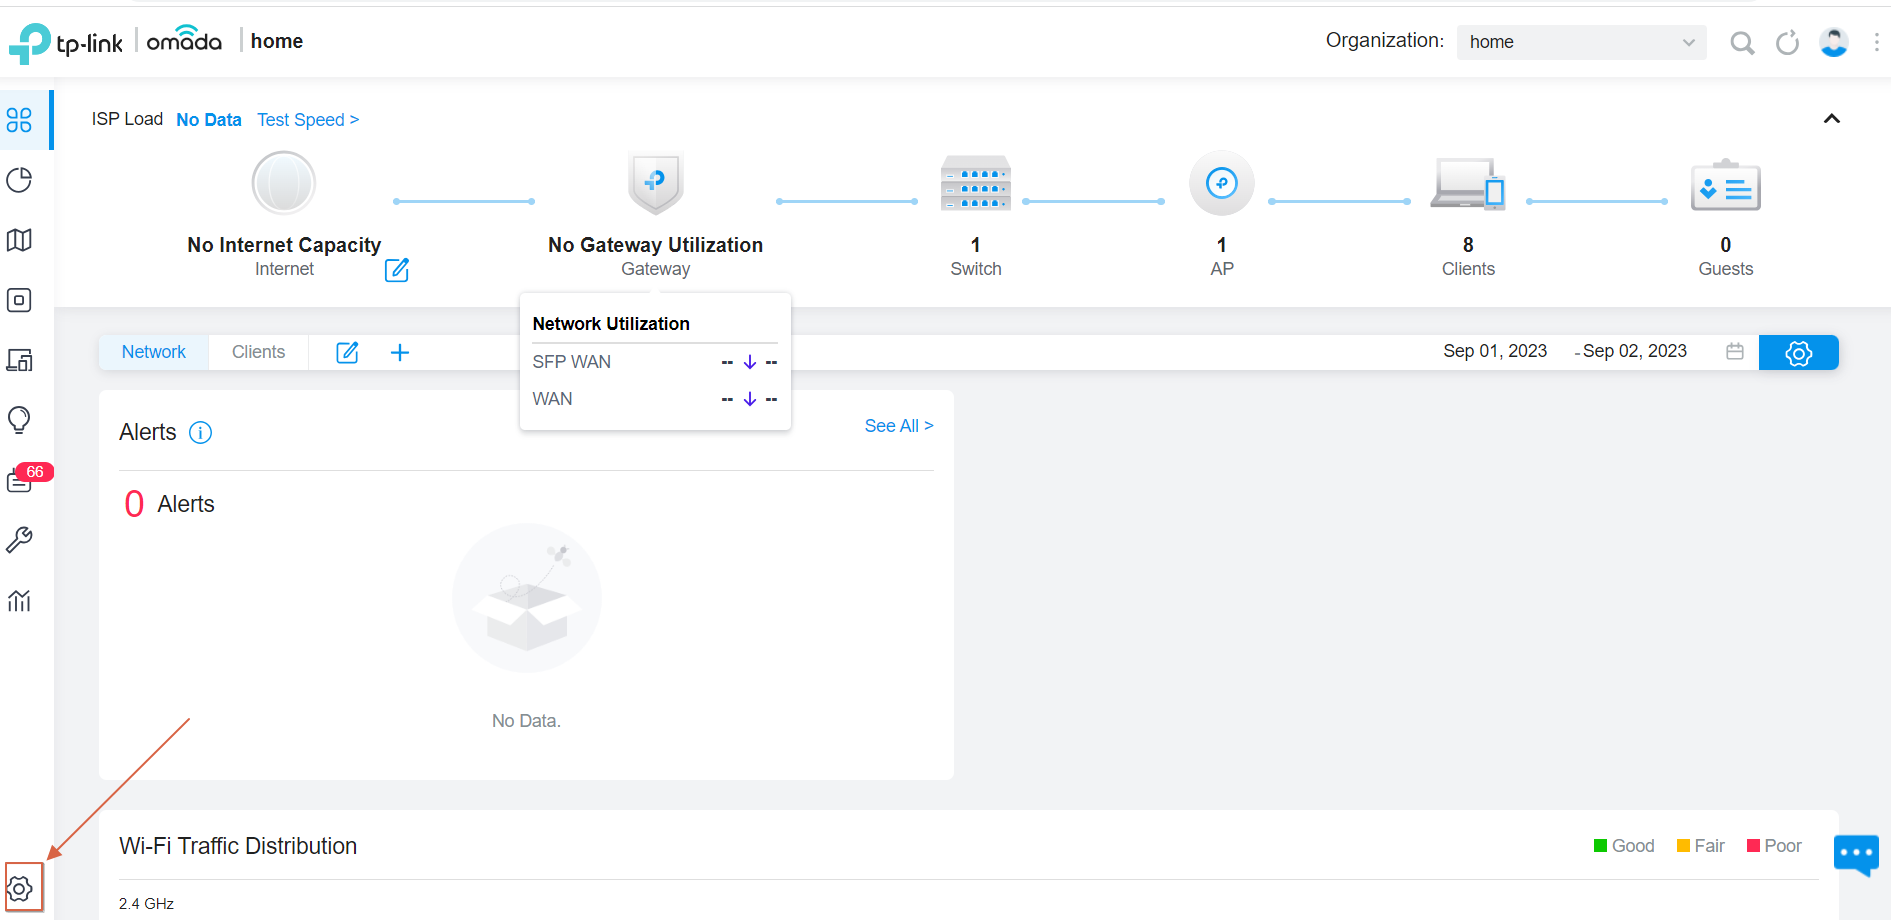Open dashboard widget settings gear button
The image size is (1891, 920).
[x=1799, y=353]
